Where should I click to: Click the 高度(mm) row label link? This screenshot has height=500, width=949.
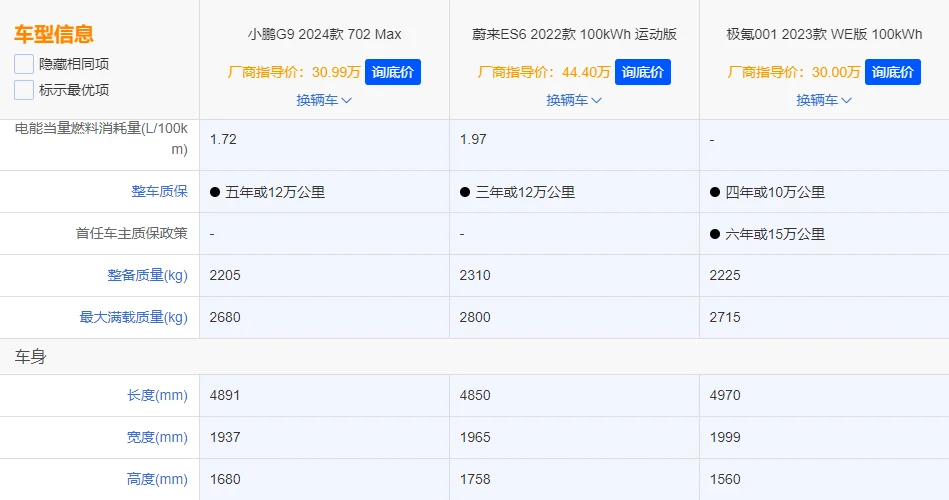pos(157,479)
